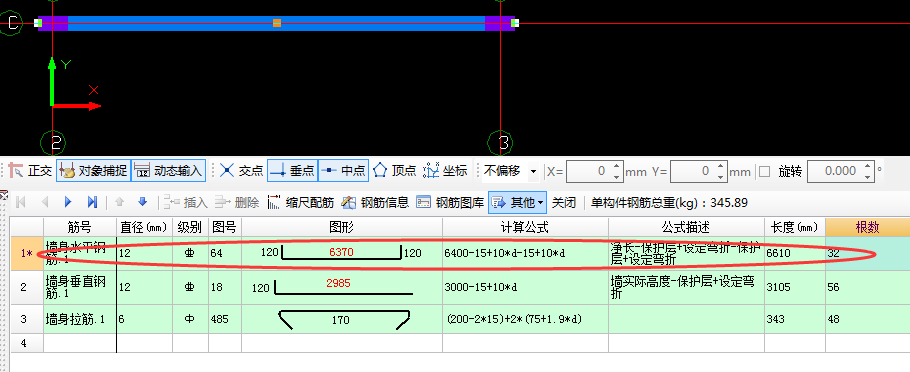Click figure number cell 485
Image resolution: width=910 pixels, height=372 pixels.
[225, 319]
